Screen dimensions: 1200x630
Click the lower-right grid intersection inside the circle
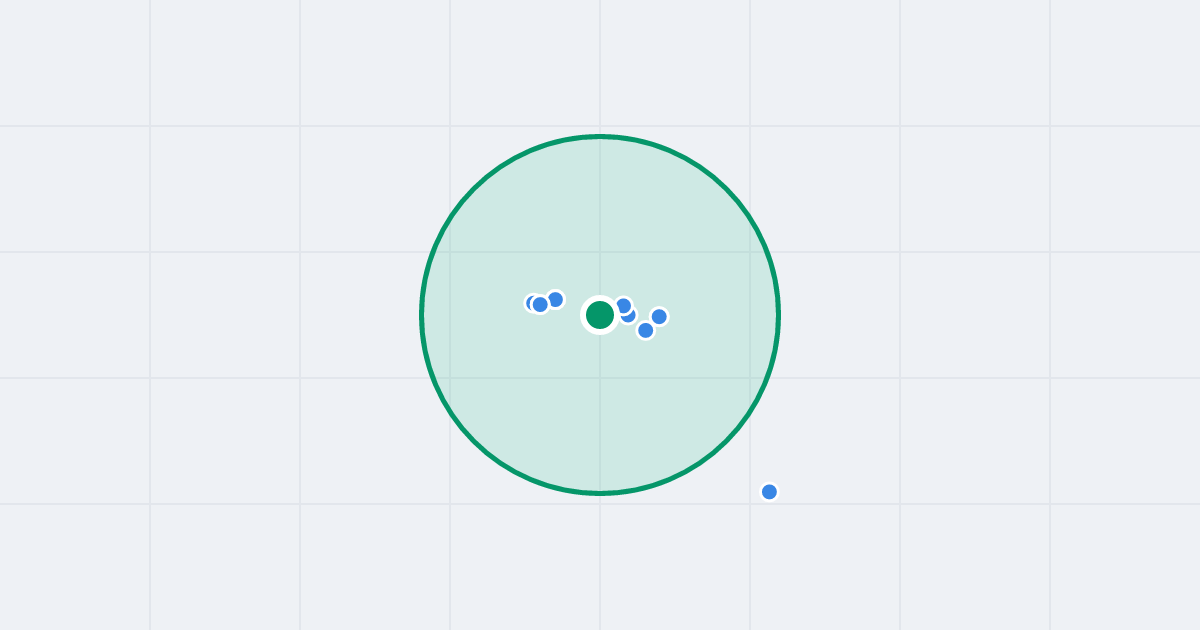(750, 378)
